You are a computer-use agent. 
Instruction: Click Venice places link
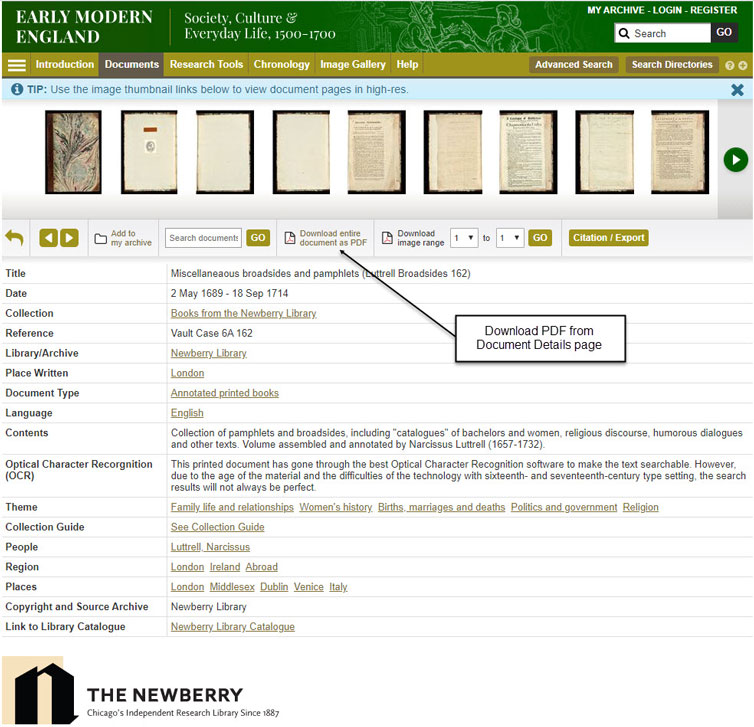pyautogui.click(x=309, y=587)
